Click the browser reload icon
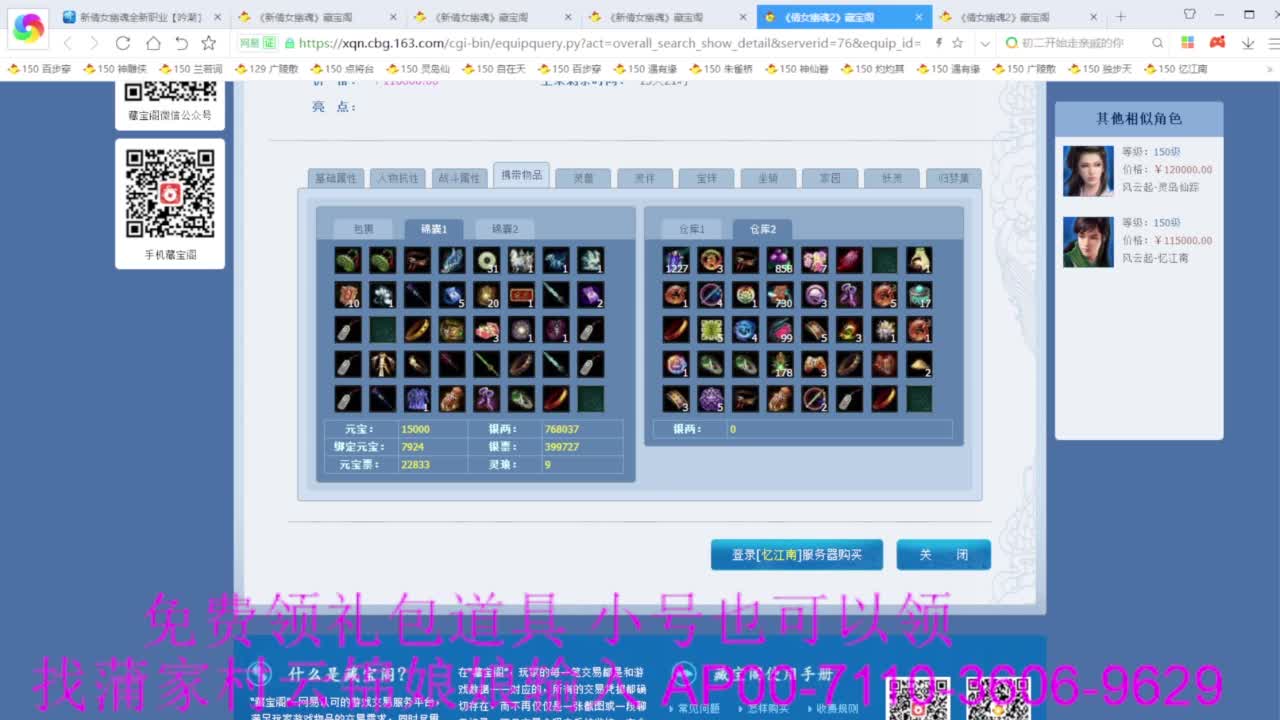Screen dimensions: 1280x720 123,43
